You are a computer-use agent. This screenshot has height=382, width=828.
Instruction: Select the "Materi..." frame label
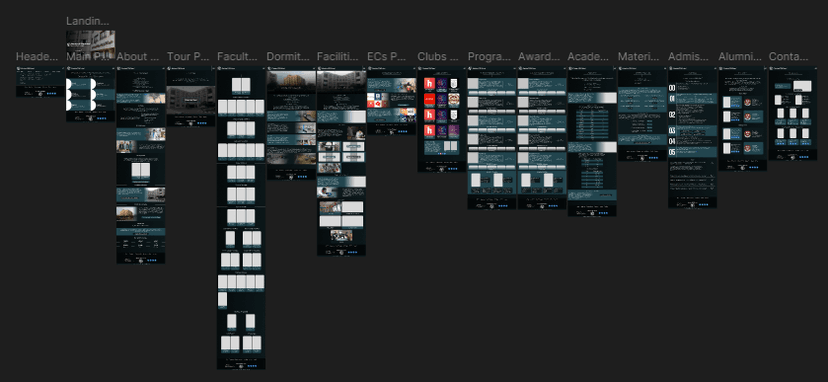click(639, 57)
